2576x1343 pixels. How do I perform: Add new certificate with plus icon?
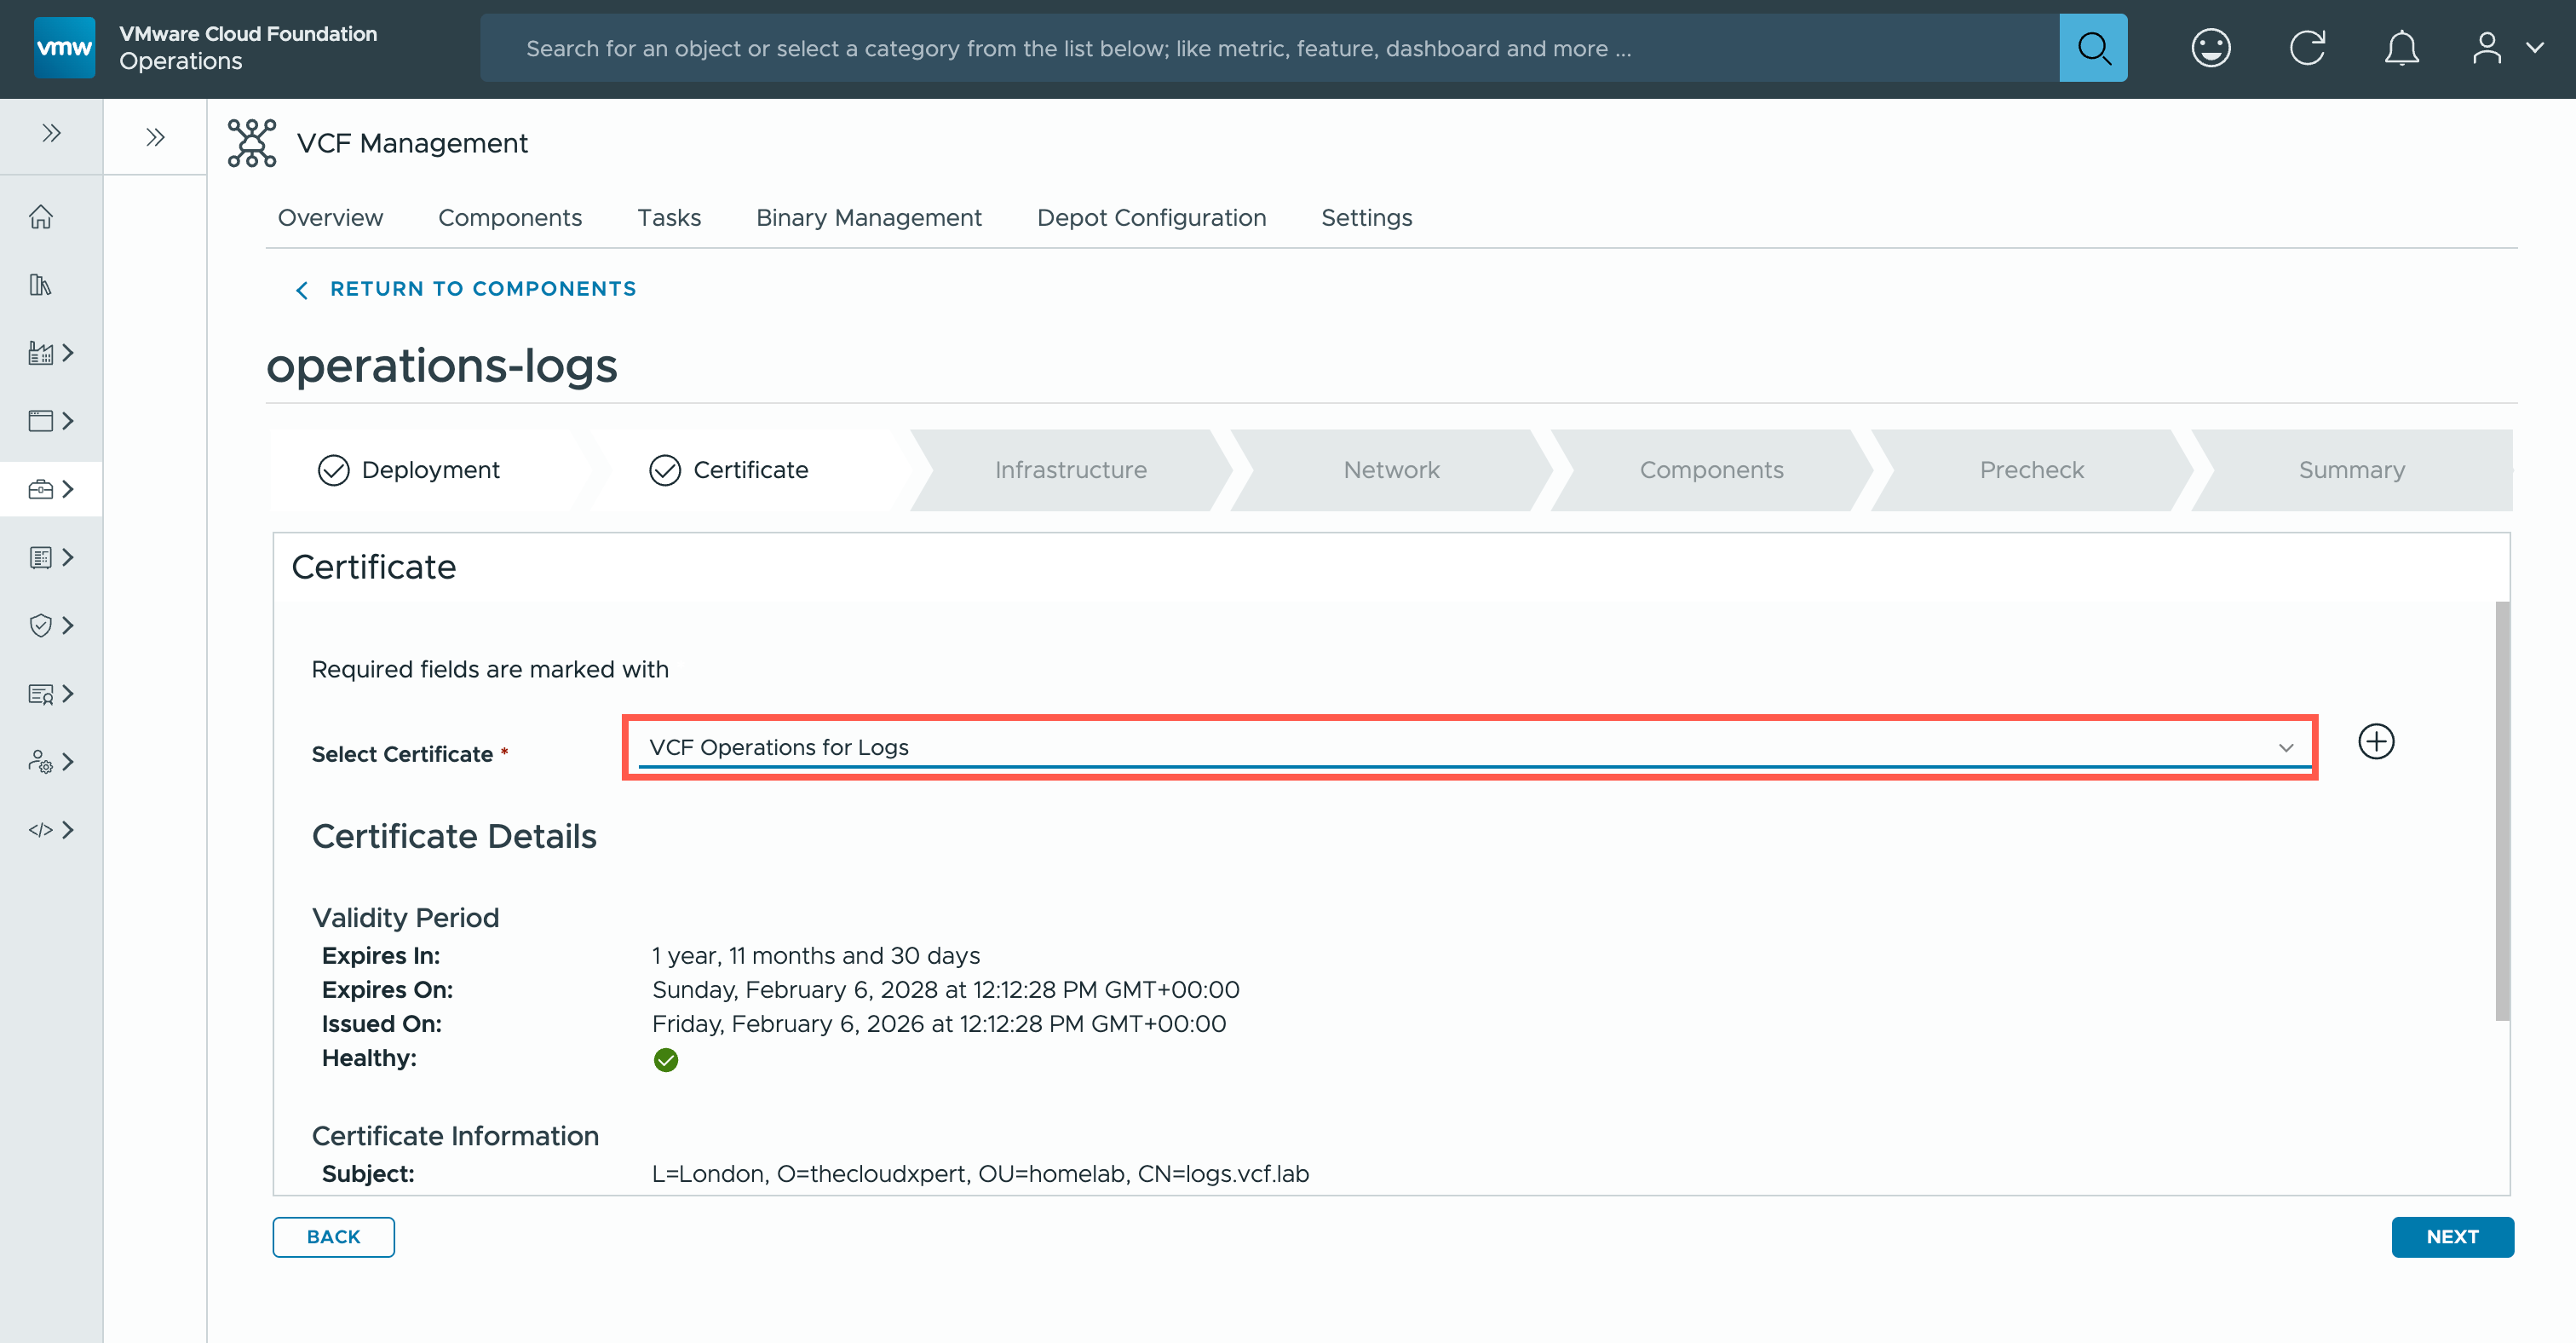tap(2376, 742)
